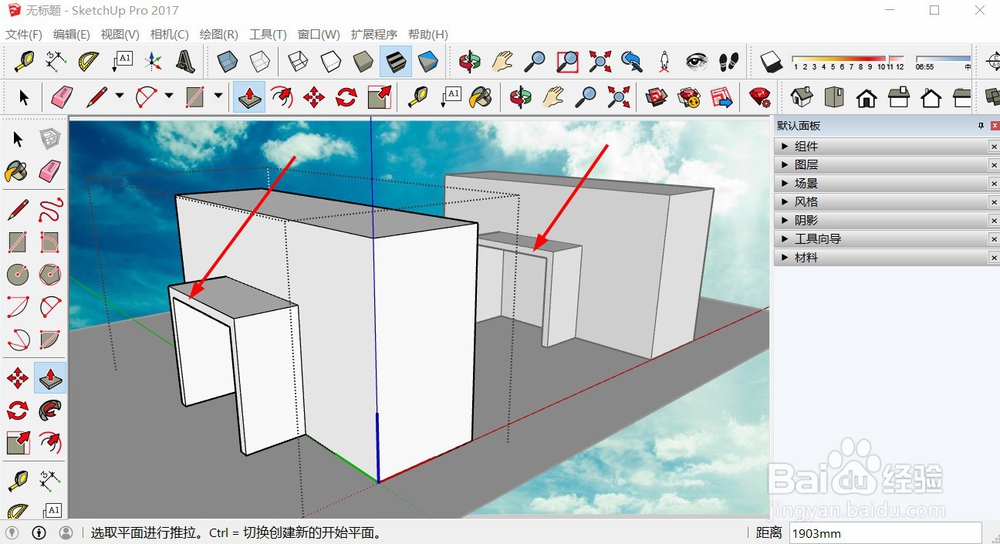Select Rotated Rectangle tool in left palette
Screen dimensions: 1000x544
tap(50, 242)
